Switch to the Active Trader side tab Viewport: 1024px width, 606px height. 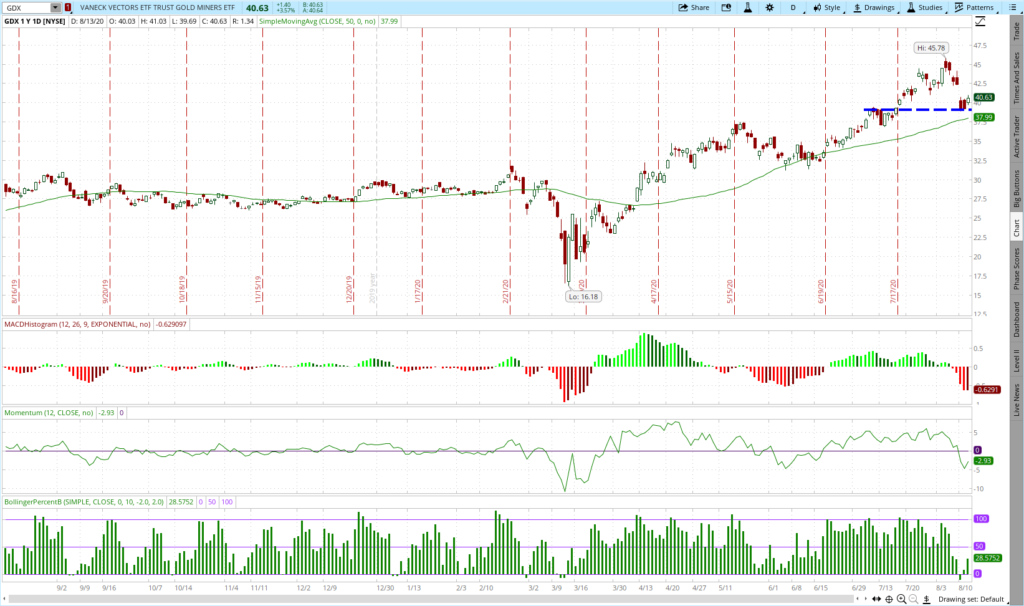(x=1016, y=136)
